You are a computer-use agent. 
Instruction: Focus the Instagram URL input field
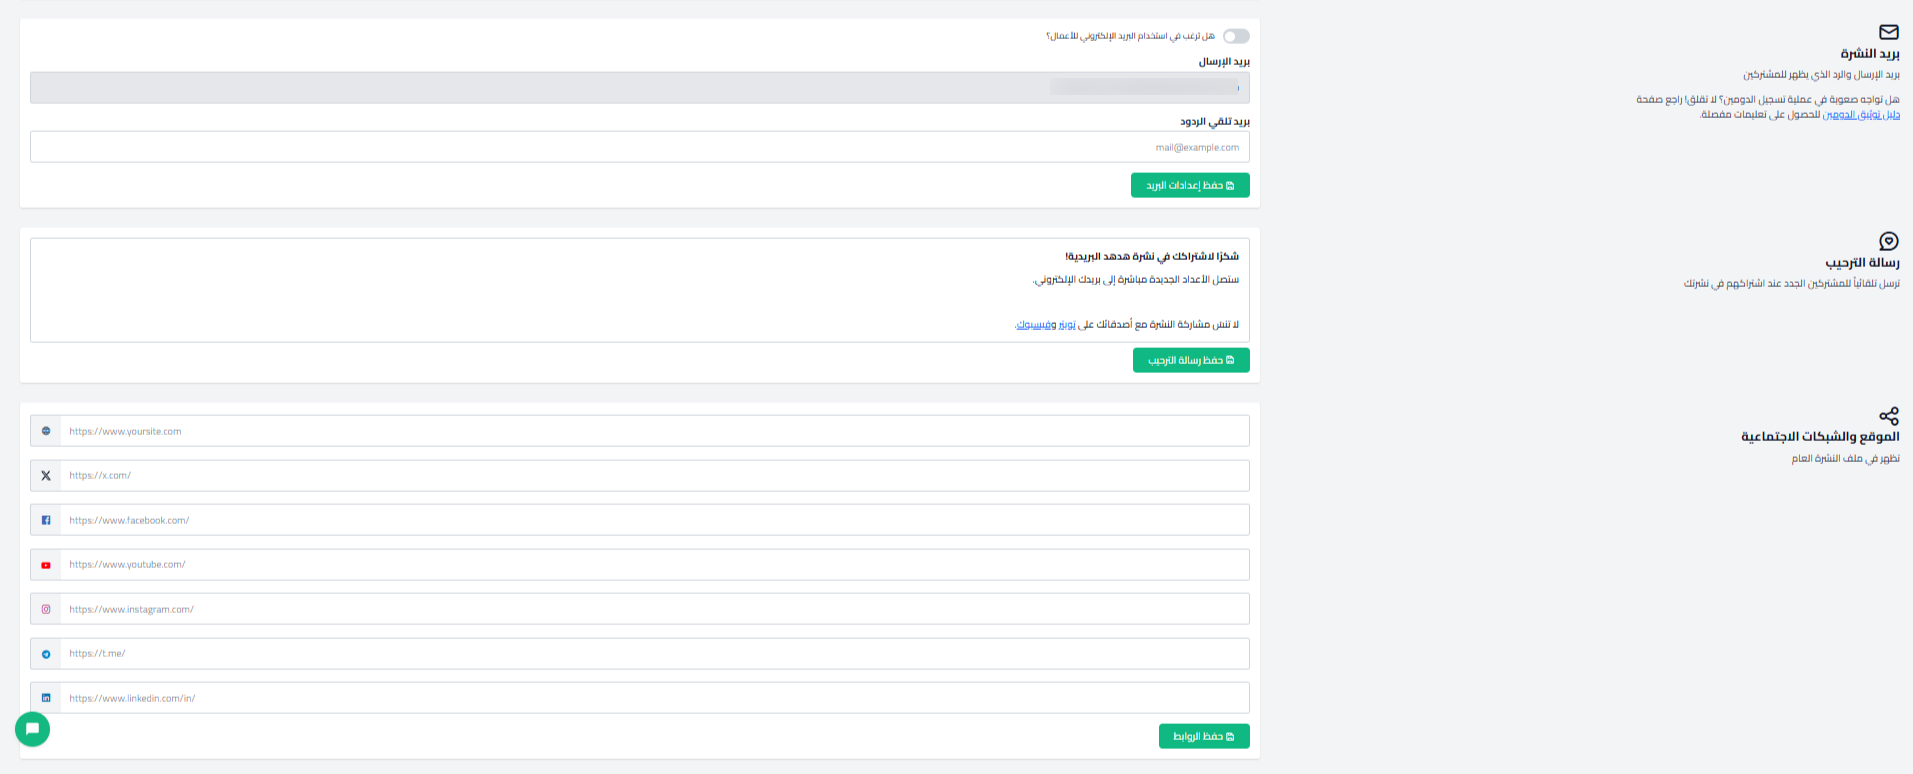click(x=655, y=609)
